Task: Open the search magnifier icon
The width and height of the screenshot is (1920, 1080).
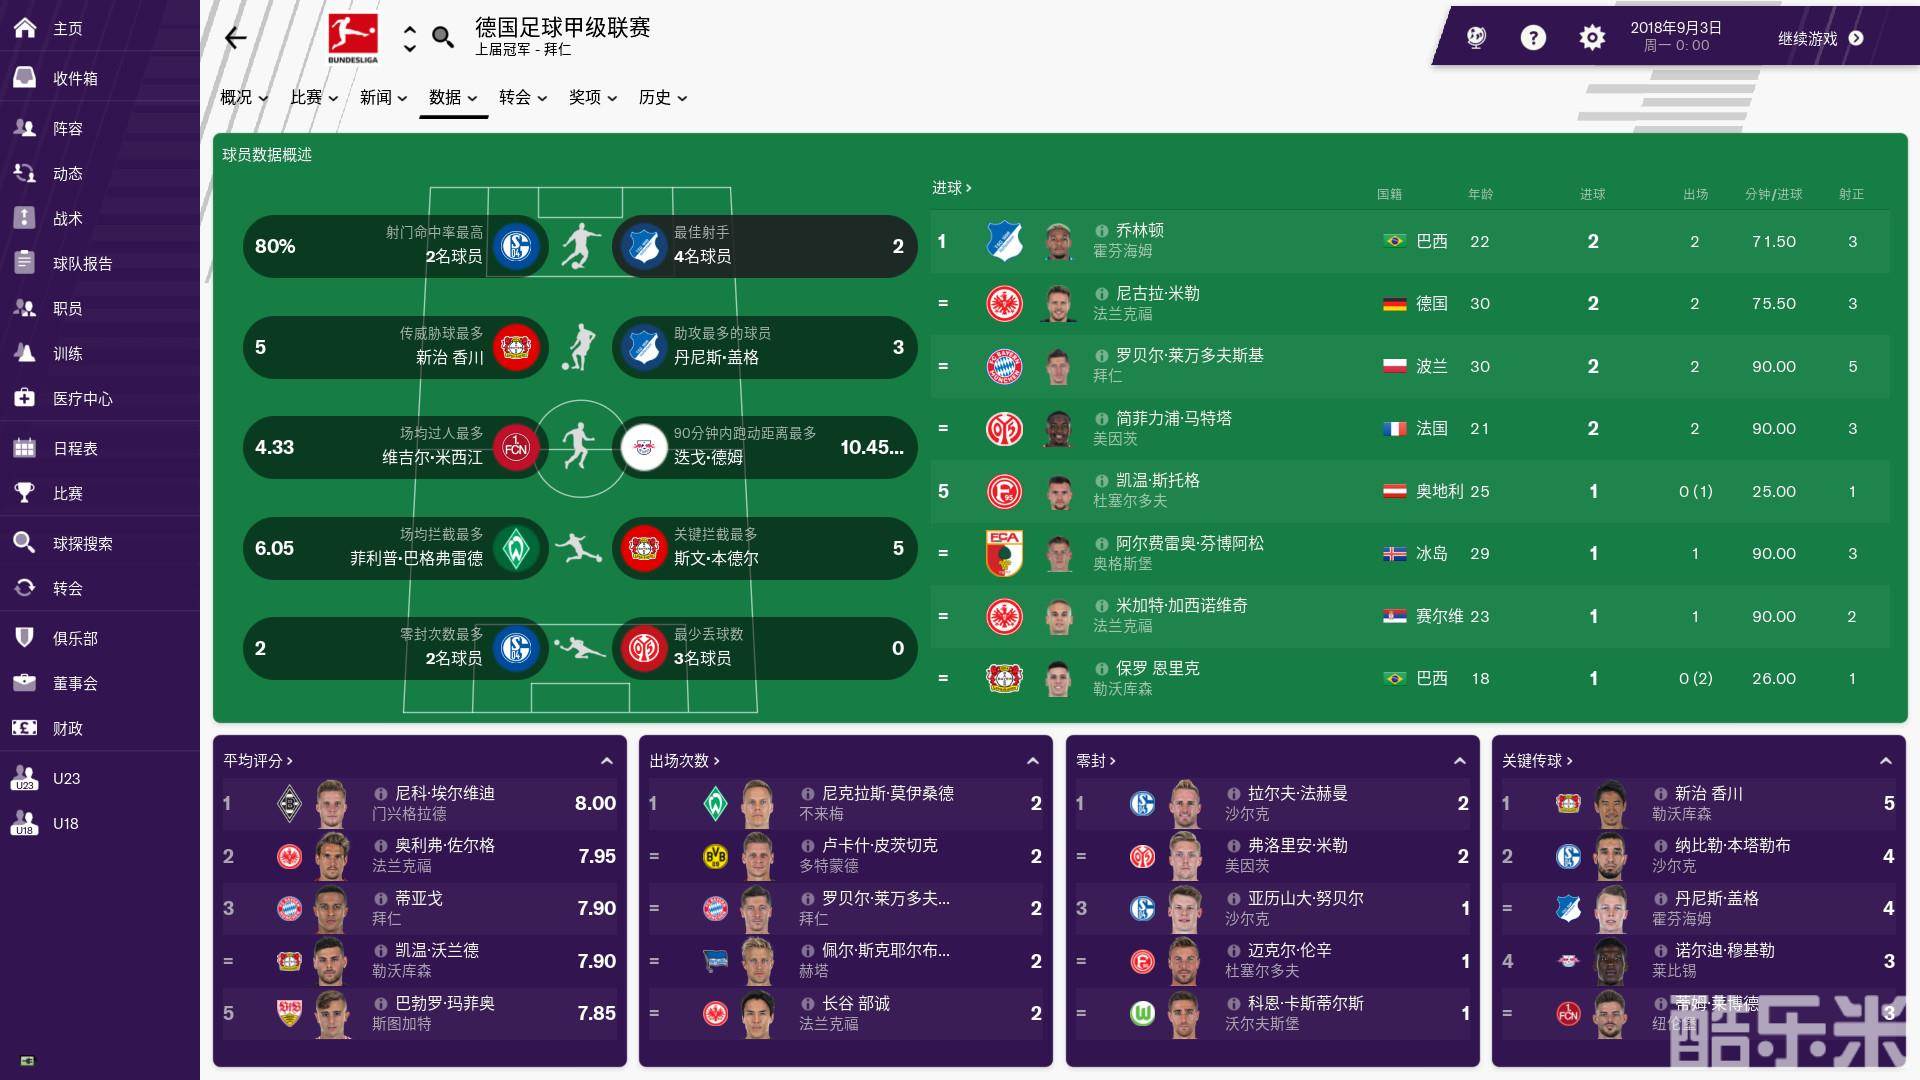Action: (x=442, y=38)
